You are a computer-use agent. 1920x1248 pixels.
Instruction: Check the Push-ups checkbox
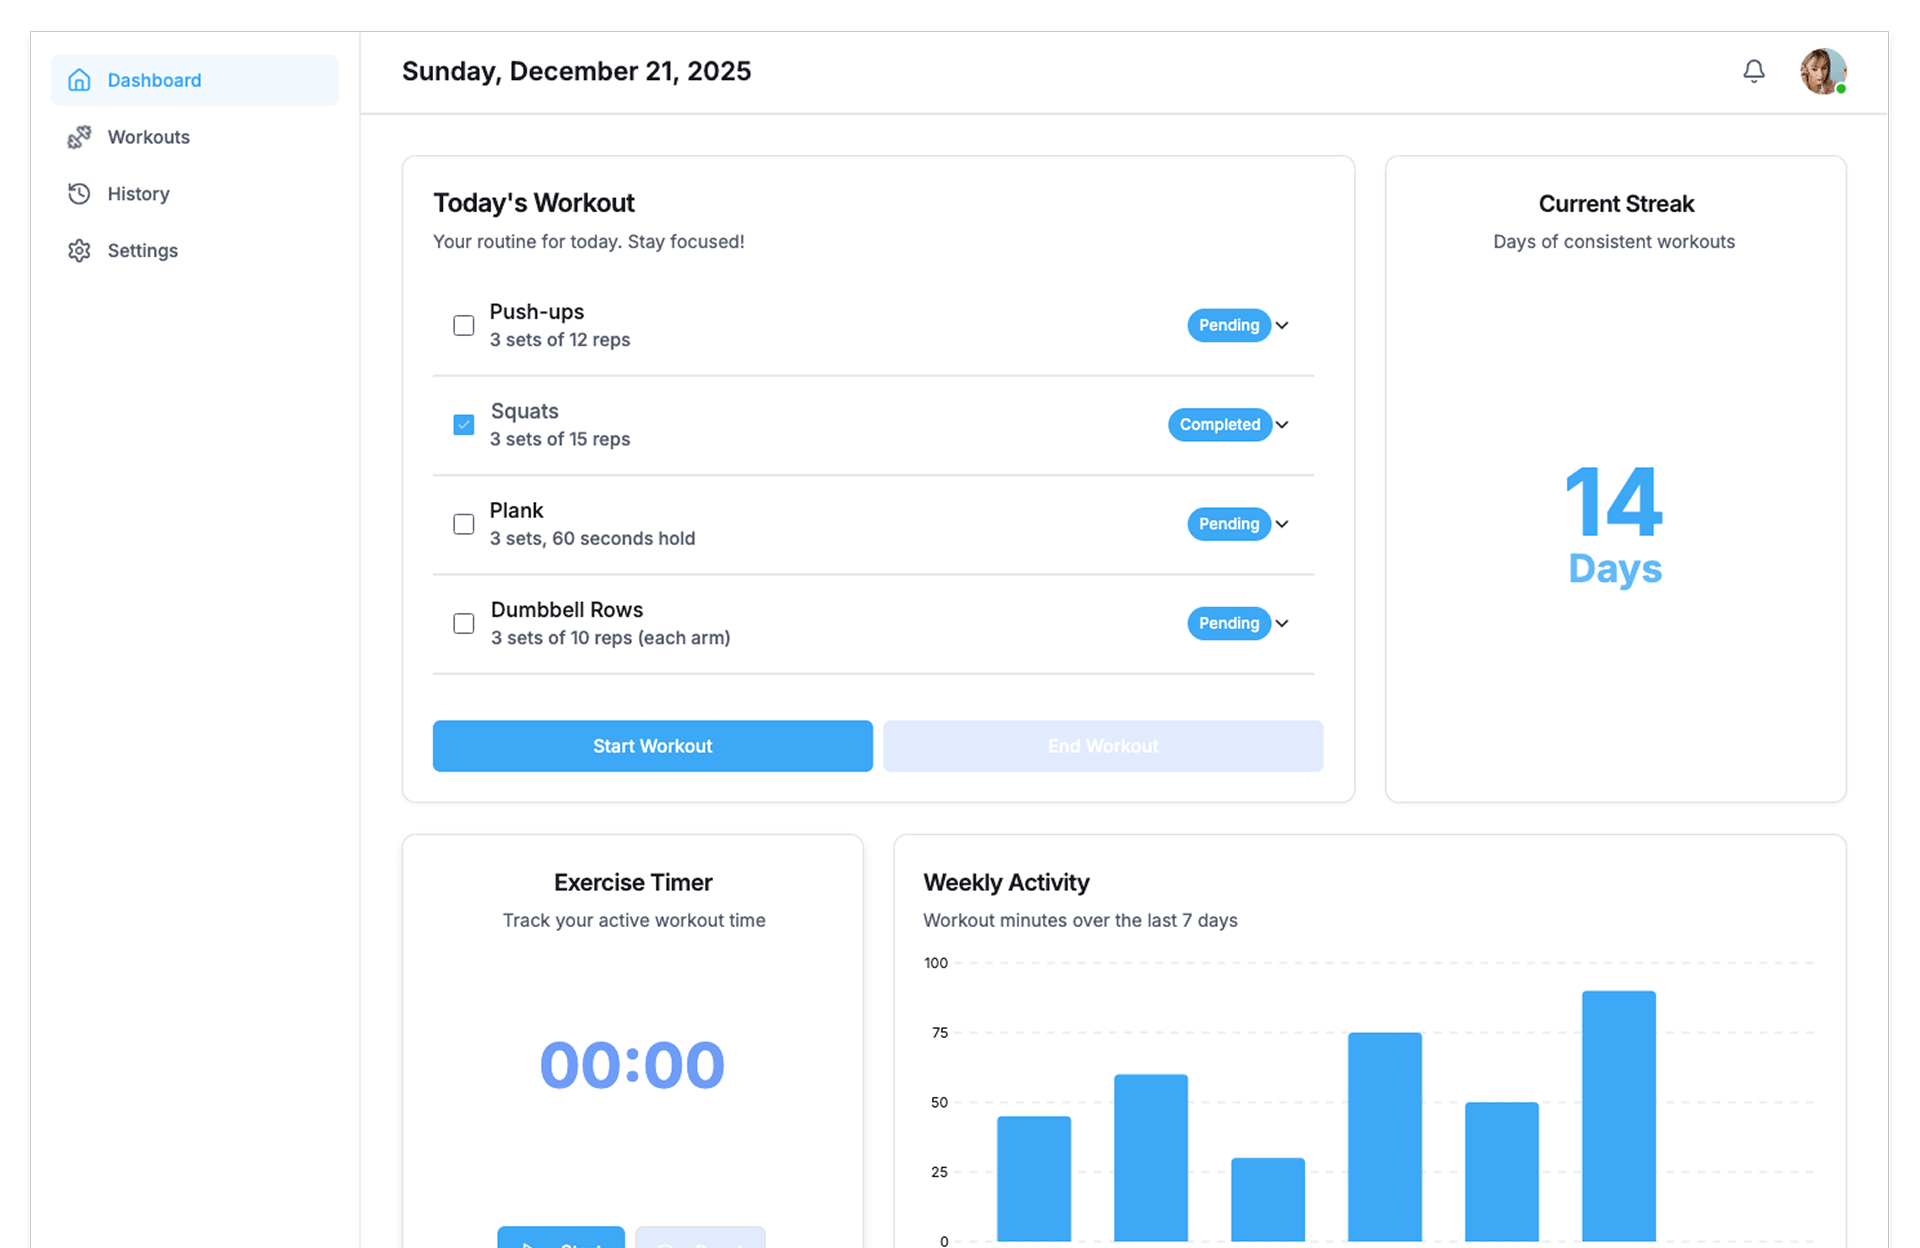coord(463,326)
